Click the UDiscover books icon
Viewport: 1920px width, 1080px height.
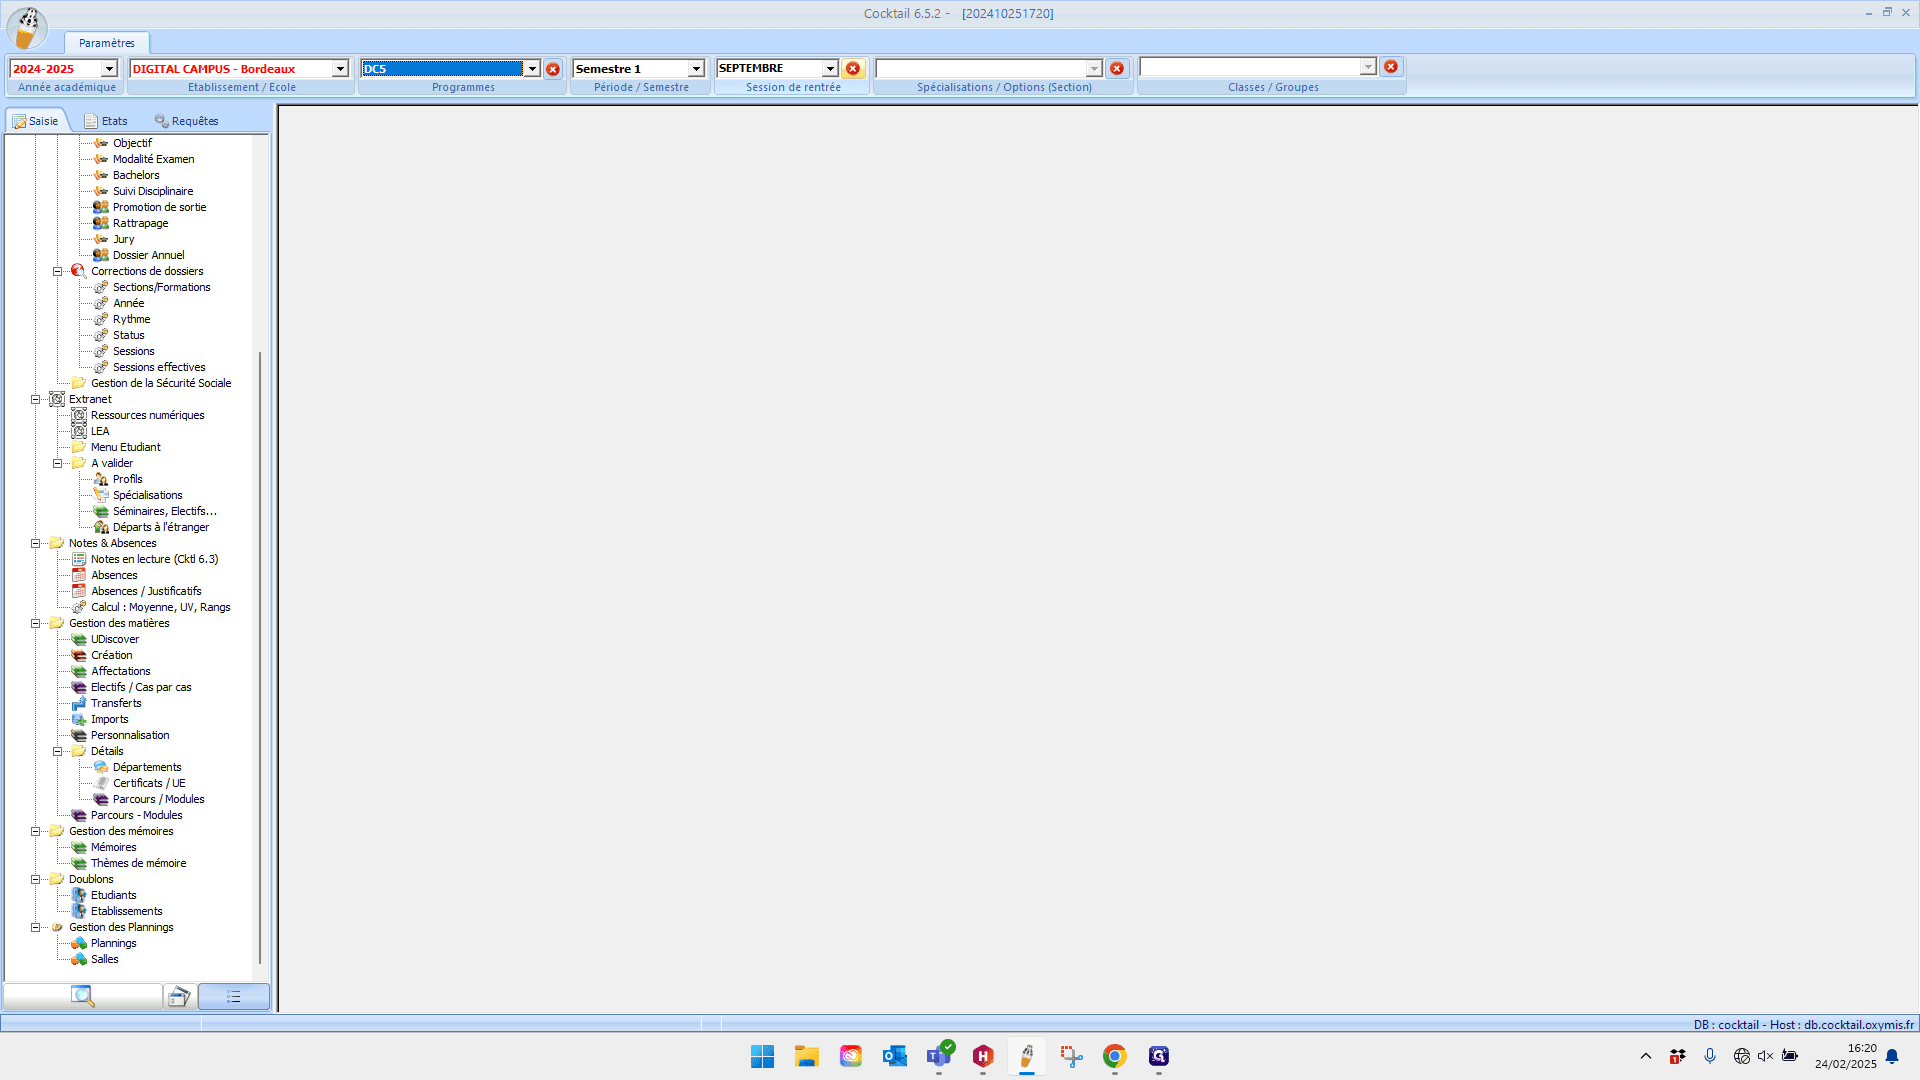pyautogui.click(x=79, y=639)
